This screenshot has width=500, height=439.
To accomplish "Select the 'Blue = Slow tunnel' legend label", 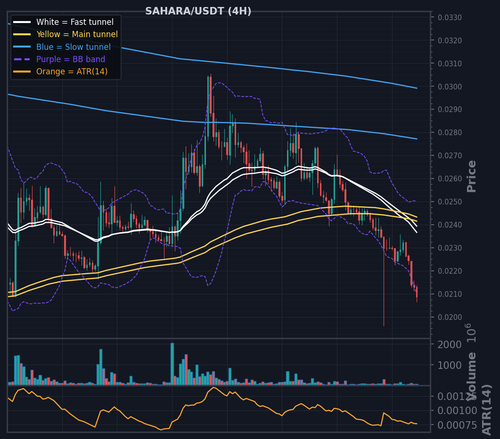I will pos(73,47).
